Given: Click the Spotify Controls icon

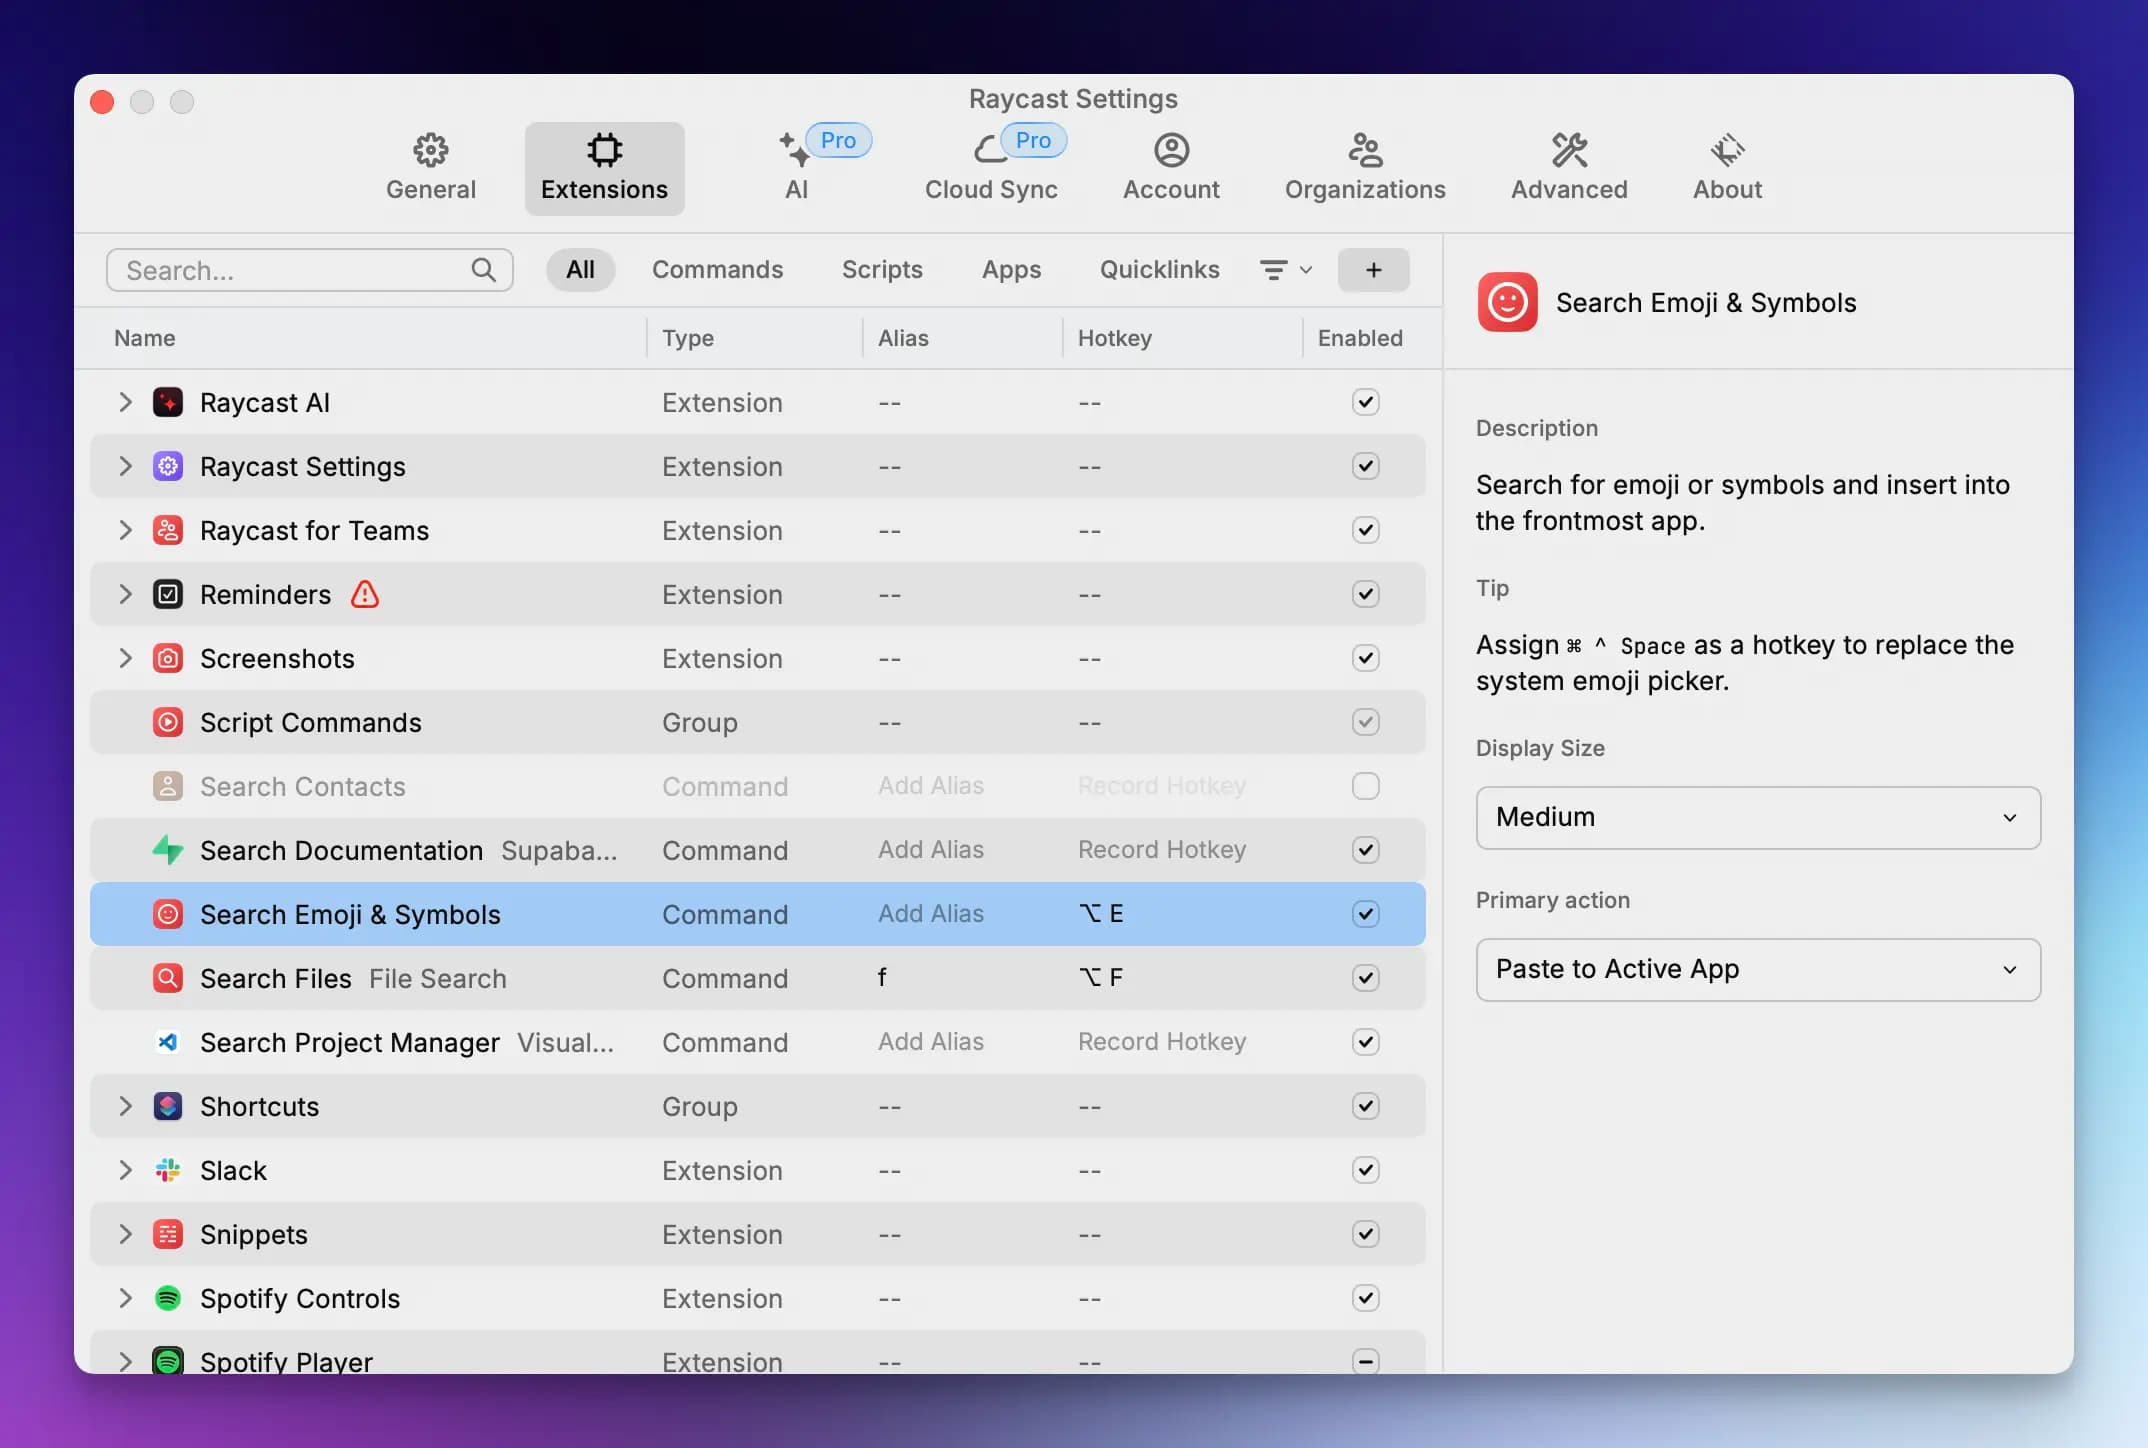Looking at the screenshot, I should click(x=168, y=1298).
